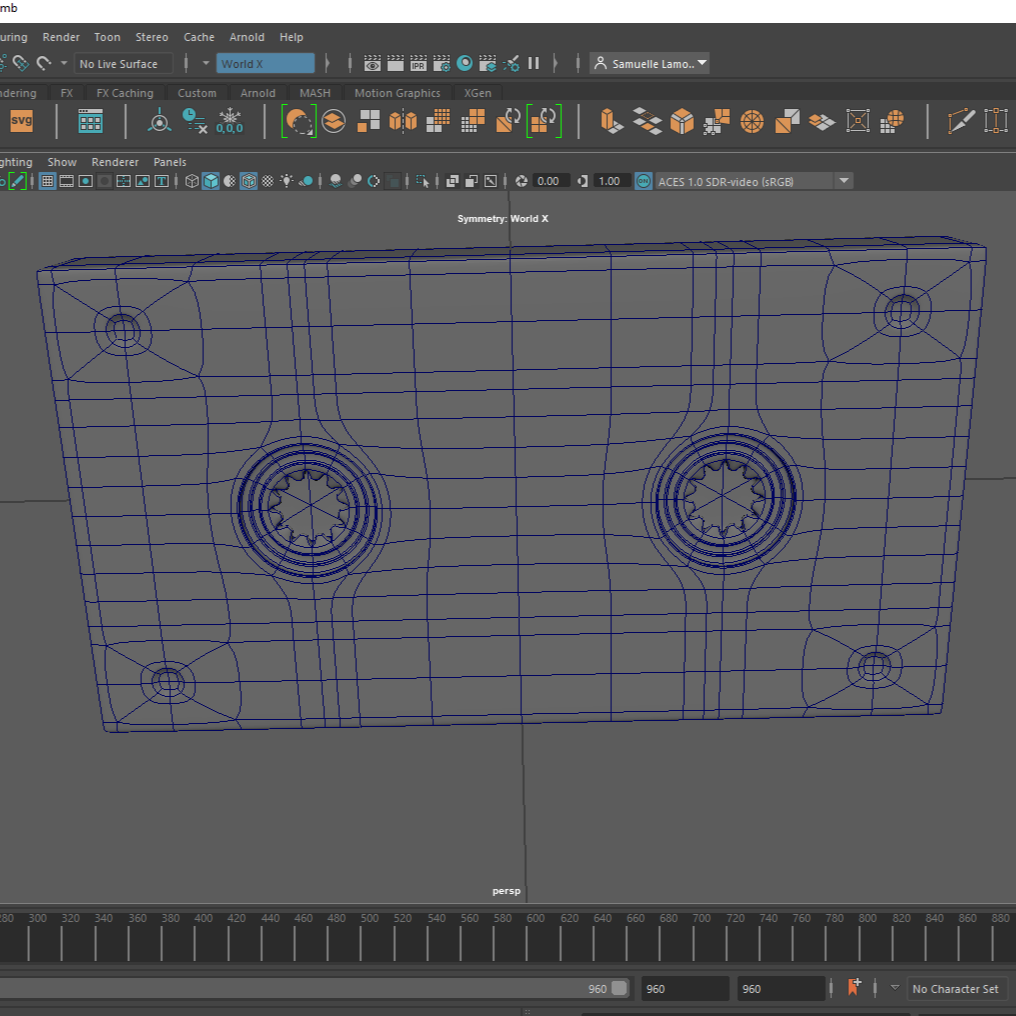Open the Arnold menu
Screen dimensions: 1016x1016
pyautogui.click(x=247, y=37)
